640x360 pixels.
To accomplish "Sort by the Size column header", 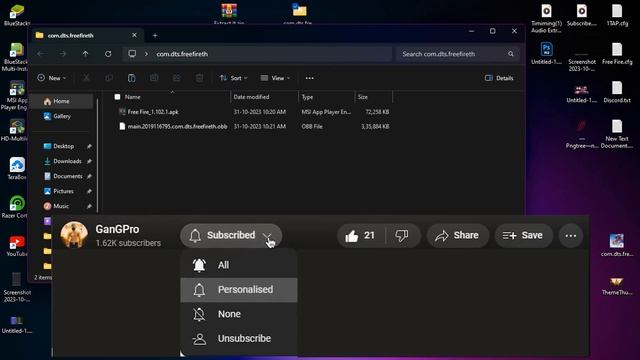I will pos(363,97).
